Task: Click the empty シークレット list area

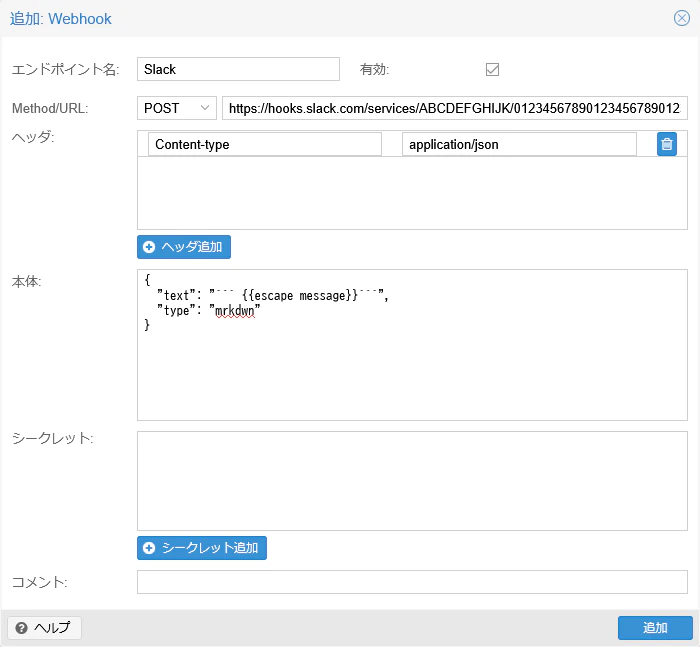Action: point(412,481)
